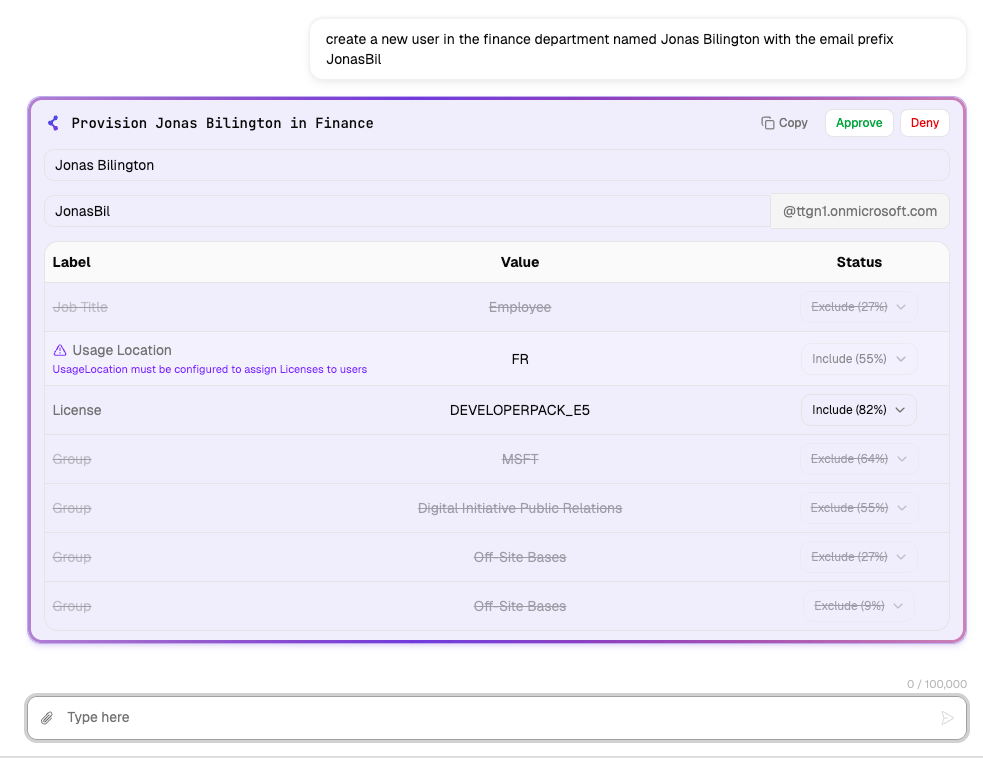Deny the provisioning request
The height and width of the screenshot is (758, 983).
pos(925,123)
